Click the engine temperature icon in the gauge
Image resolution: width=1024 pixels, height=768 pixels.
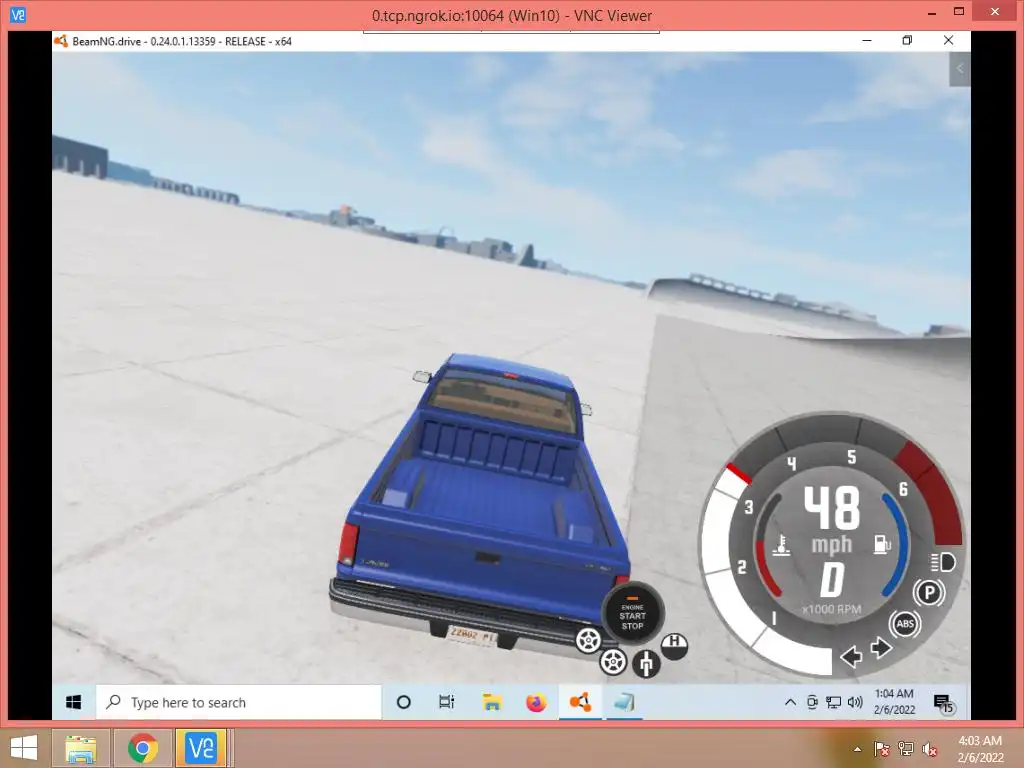pyautogui.click(x=781, y=545)
